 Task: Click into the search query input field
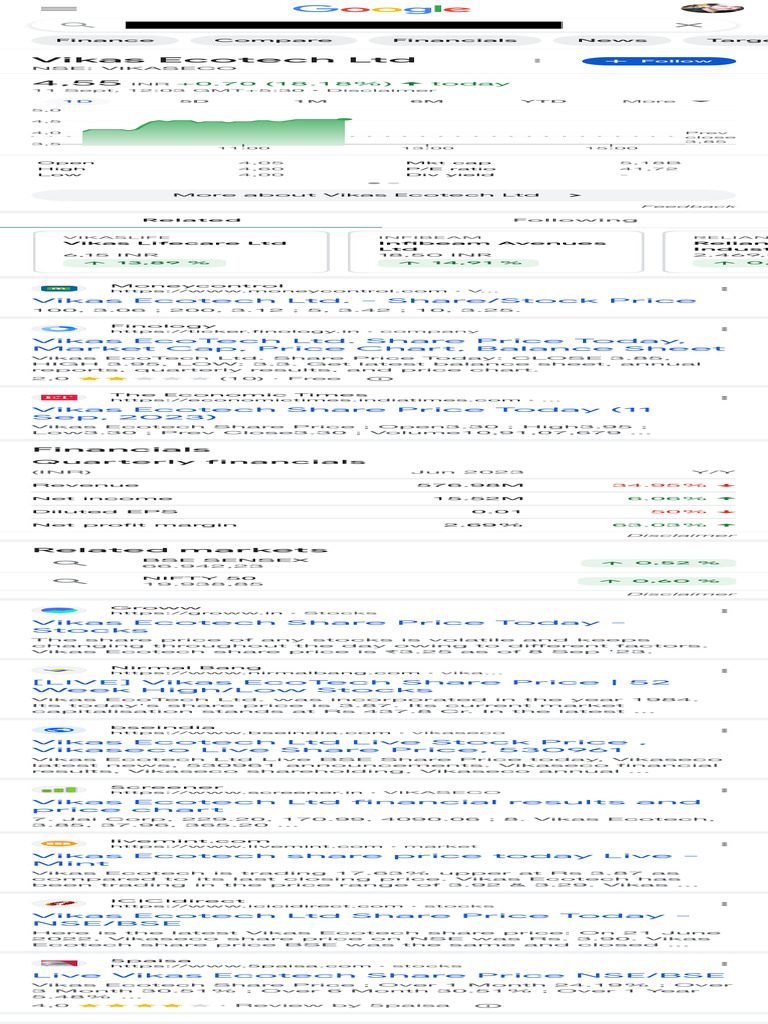click(344, 25)
